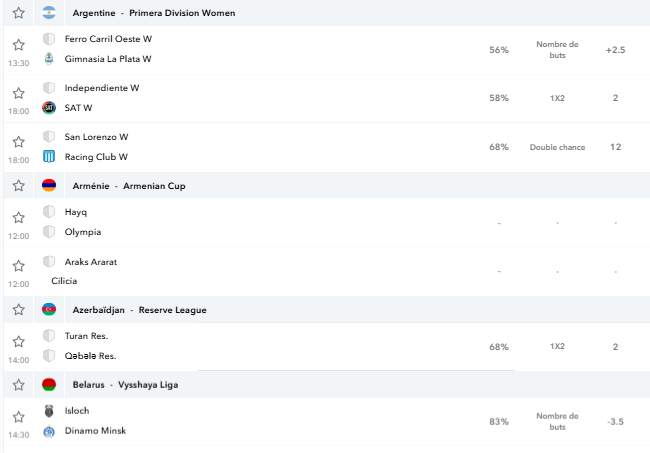Favorite the Argentine Primera Division Women league
This screenshot has width=650, height=453.
[x=18, y=13]
